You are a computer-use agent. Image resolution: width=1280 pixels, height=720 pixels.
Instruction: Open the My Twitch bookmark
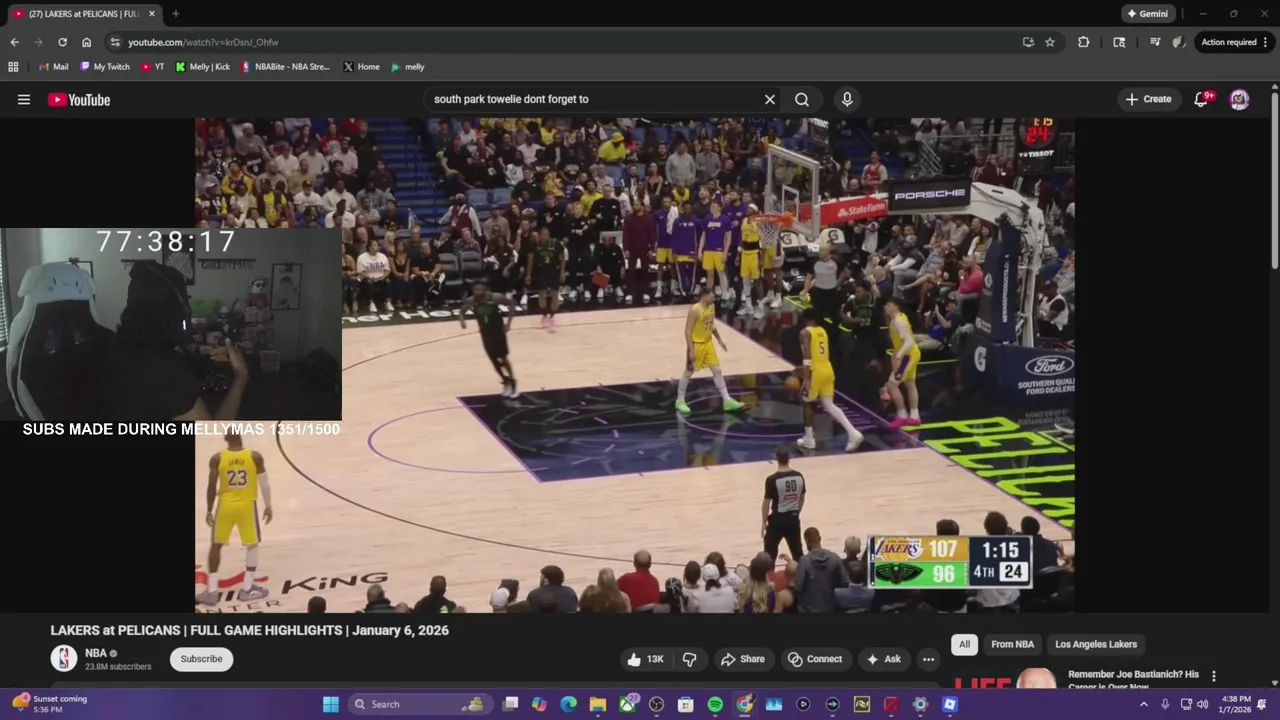(104, 67)
